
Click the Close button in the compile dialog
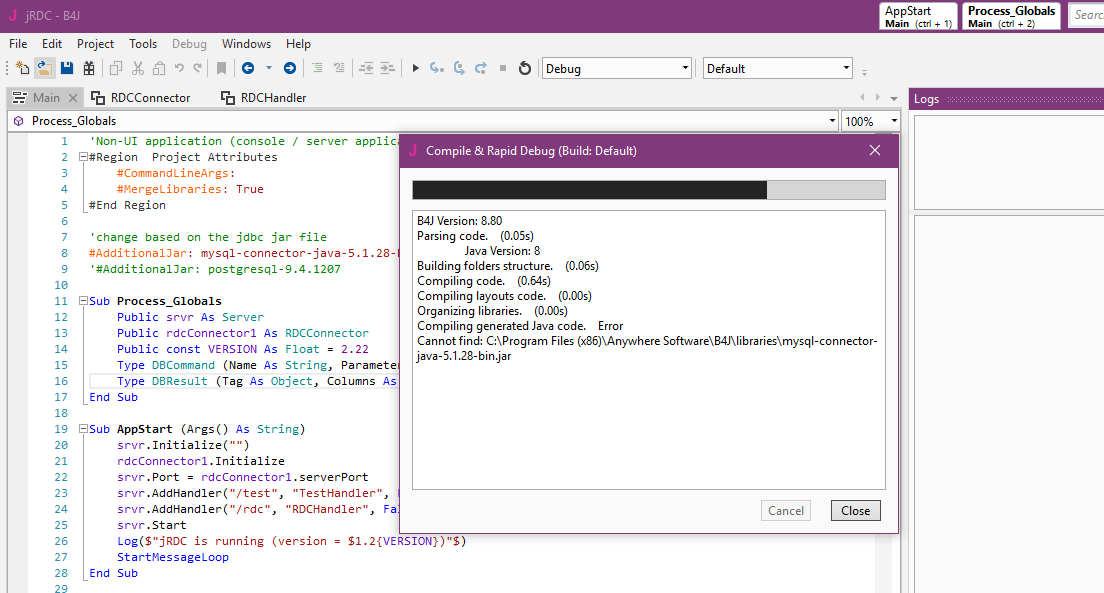pos(855,510)
